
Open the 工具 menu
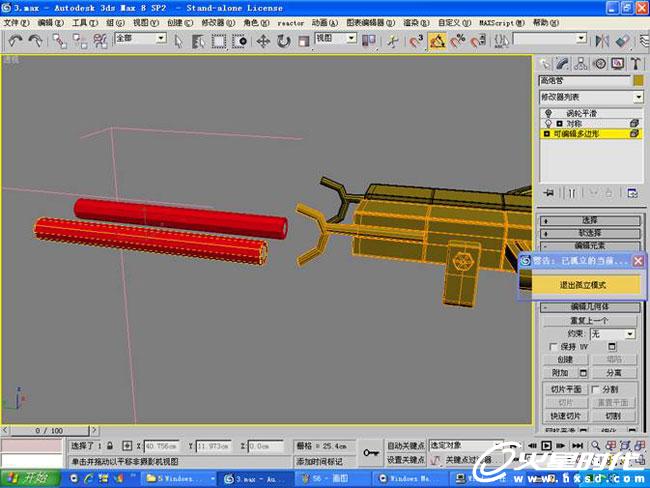coord(85,22)
